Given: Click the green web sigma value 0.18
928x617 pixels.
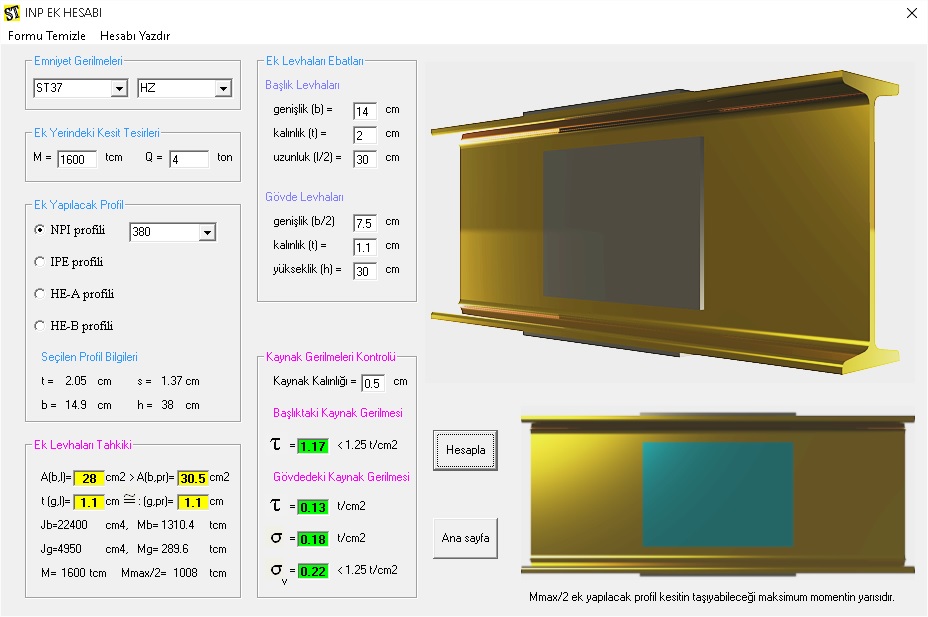Looking at the screenshot, I should [312, 539].
